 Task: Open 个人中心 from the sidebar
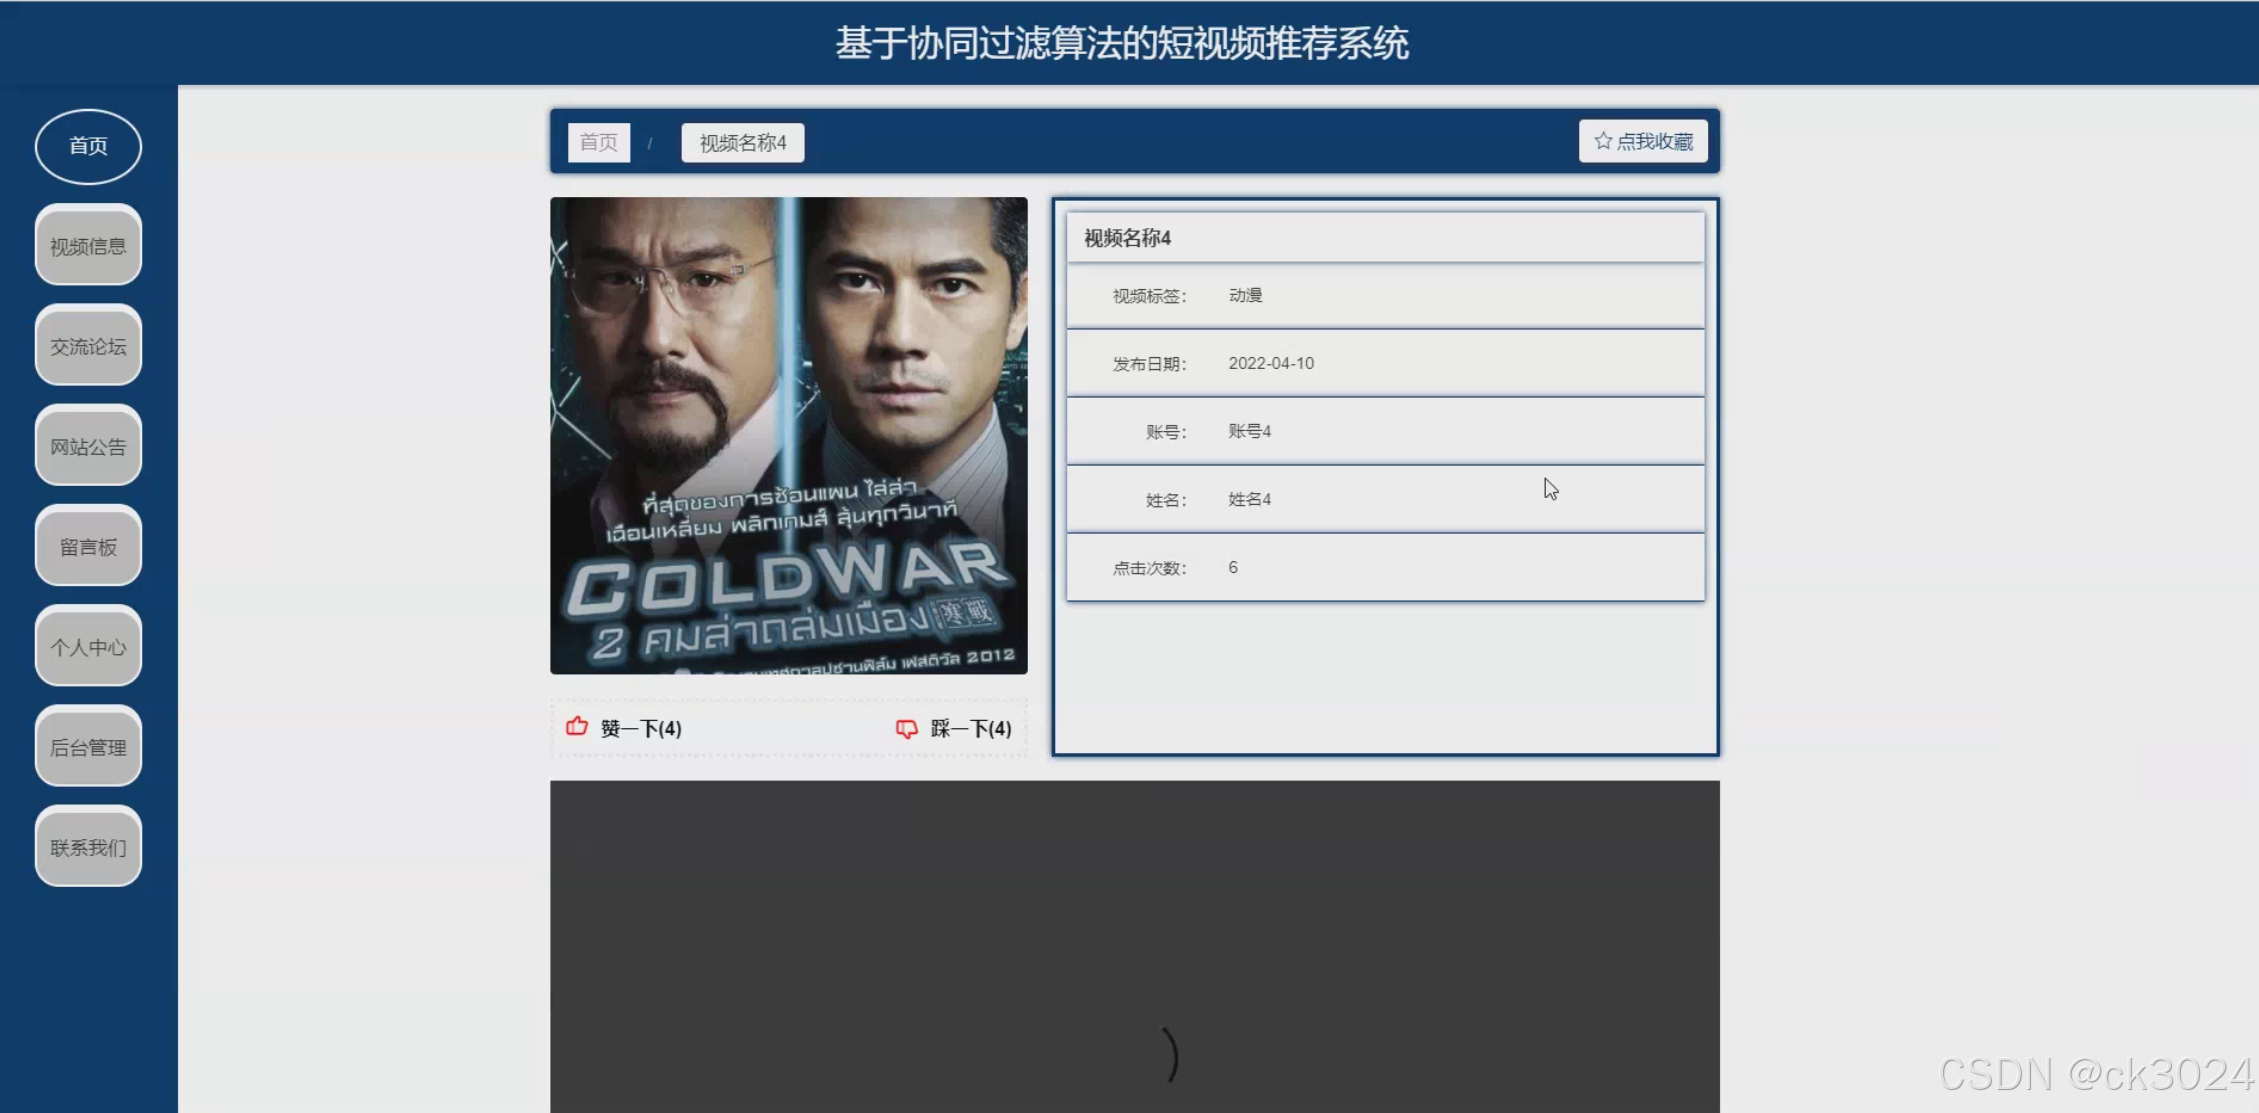pos(88,647)
